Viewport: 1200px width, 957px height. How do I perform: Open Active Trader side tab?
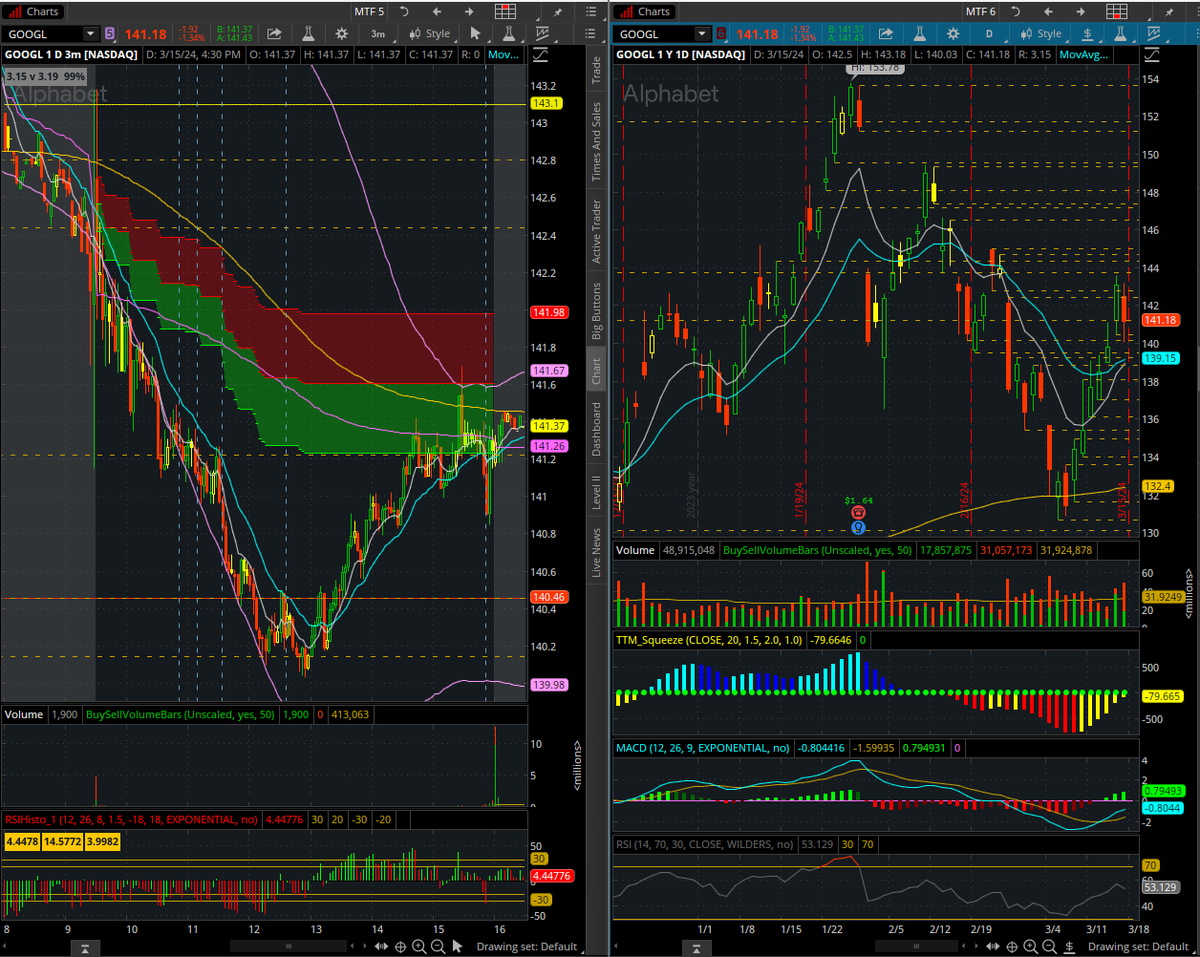click(596, 231)
